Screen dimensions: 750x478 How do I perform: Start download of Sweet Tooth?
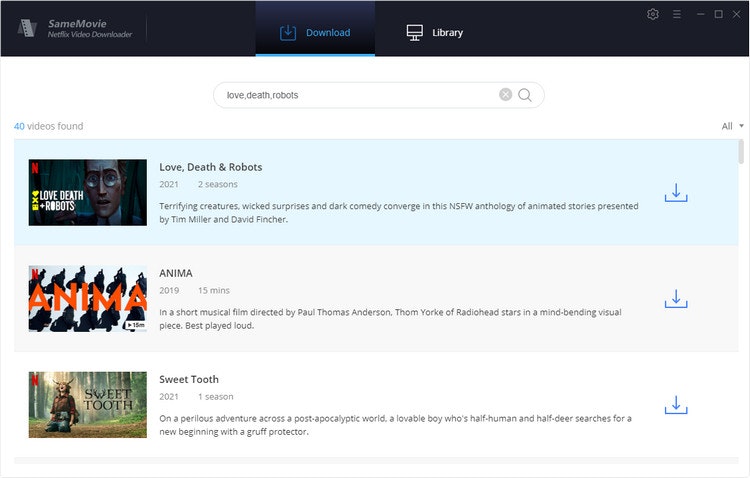(676, 405)
